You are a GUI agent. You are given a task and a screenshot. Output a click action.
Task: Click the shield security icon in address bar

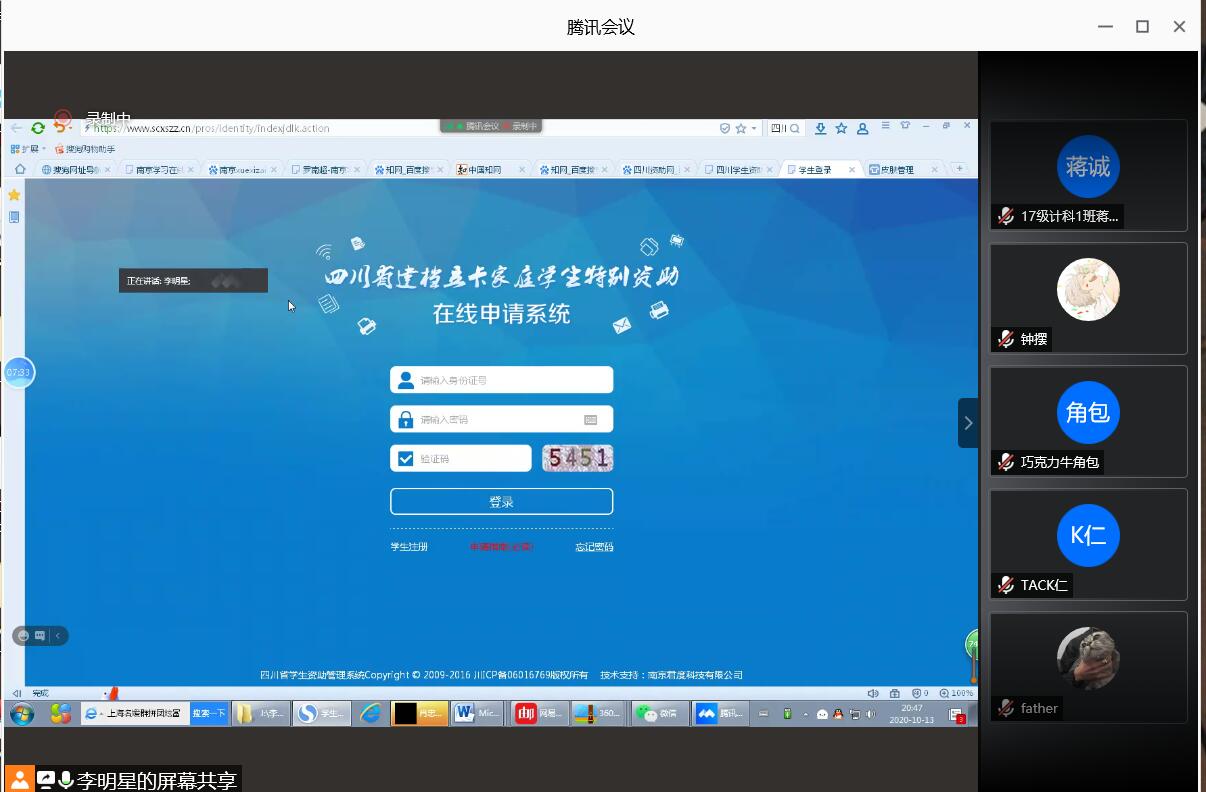(725, 128)
